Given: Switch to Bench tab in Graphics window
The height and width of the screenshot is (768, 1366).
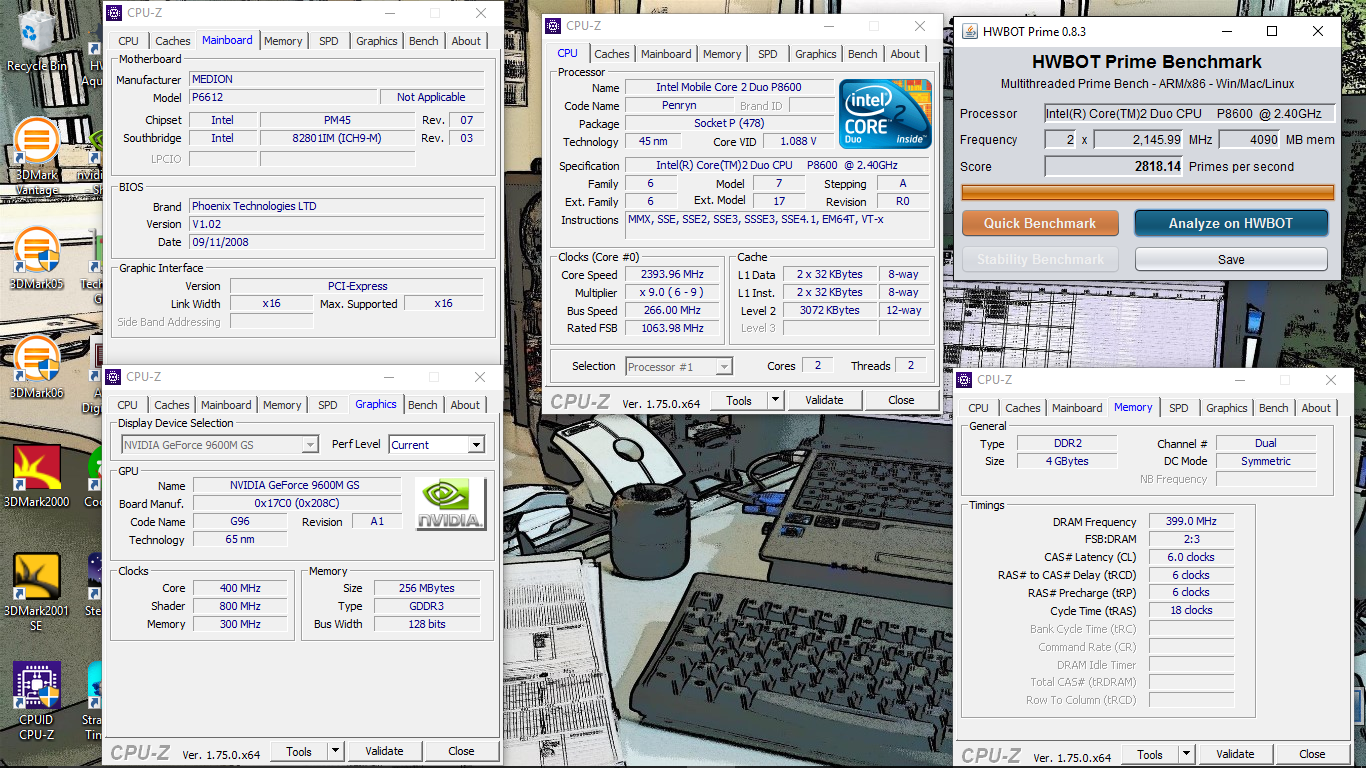Looking at the screenshot, I should [423, 405].
